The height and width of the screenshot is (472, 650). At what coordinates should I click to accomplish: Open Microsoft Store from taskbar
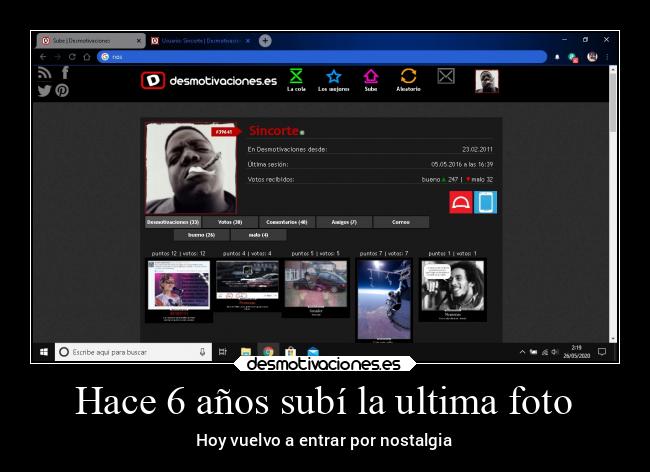[291, 352]
